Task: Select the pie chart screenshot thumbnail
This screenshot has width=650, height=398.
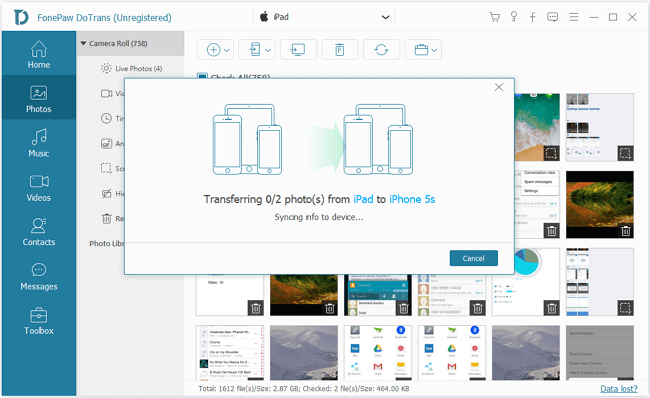Action: (526, 282)
